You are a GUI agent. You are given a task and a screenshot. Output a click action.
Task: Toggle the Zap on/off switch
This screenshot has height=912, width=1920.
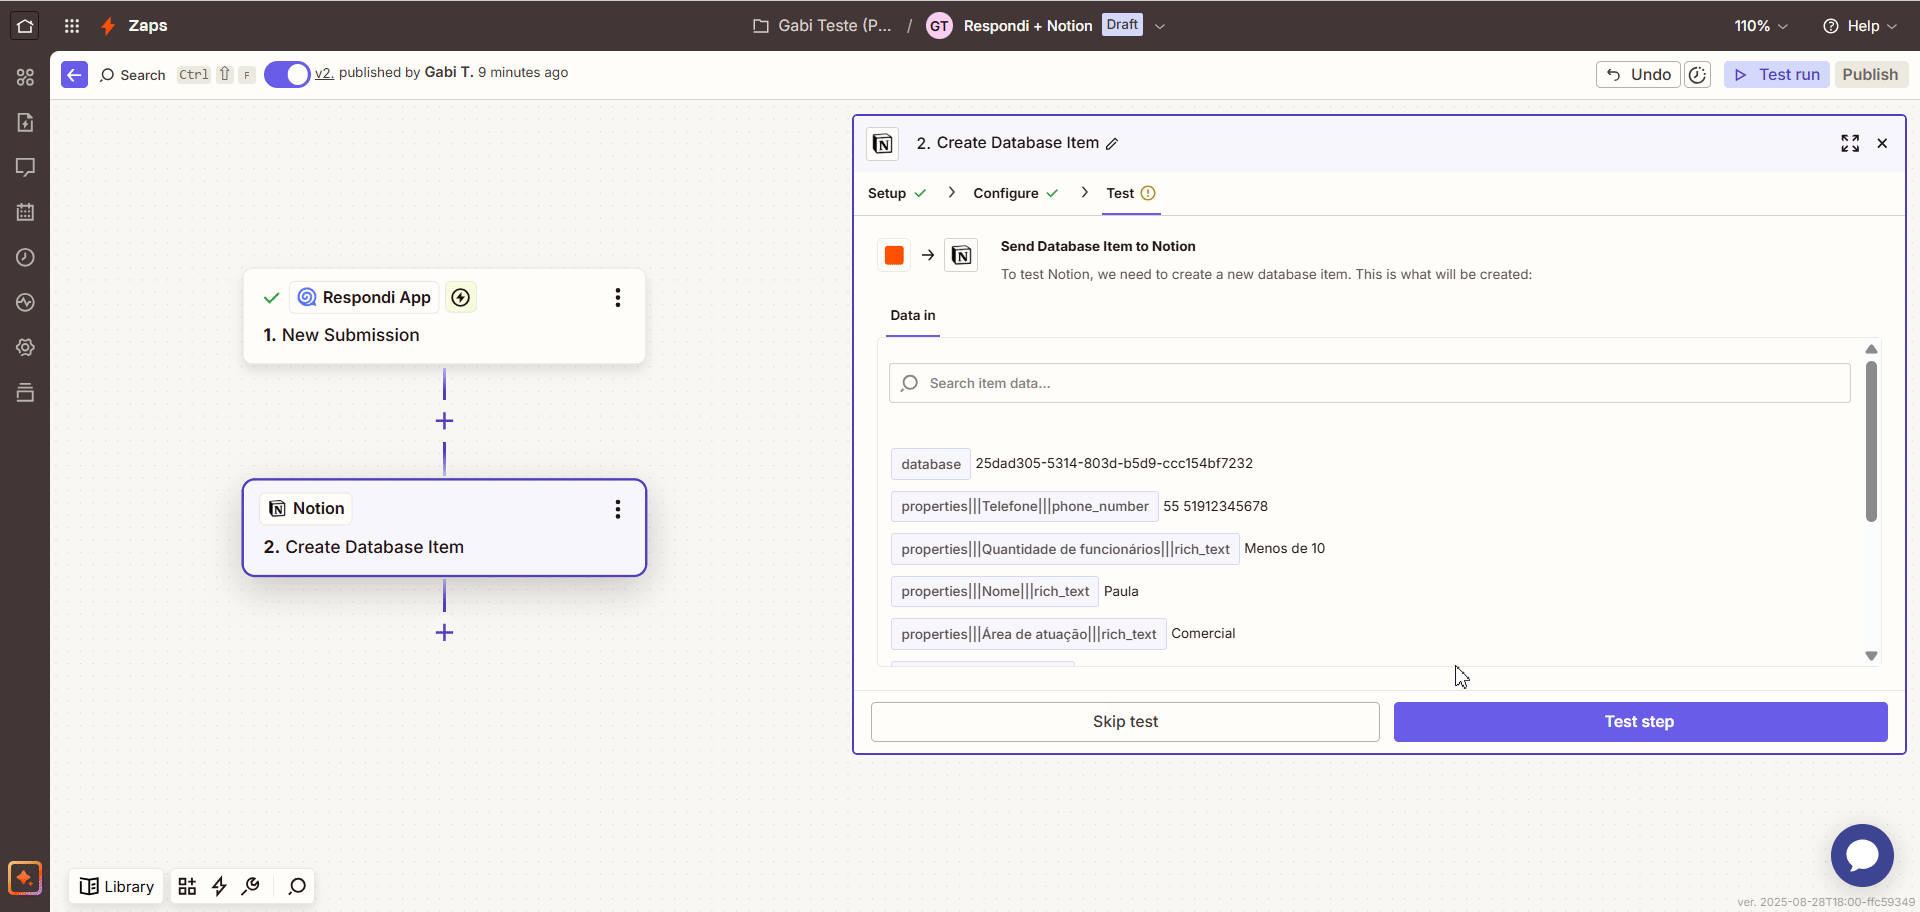[x=287, y=75]
